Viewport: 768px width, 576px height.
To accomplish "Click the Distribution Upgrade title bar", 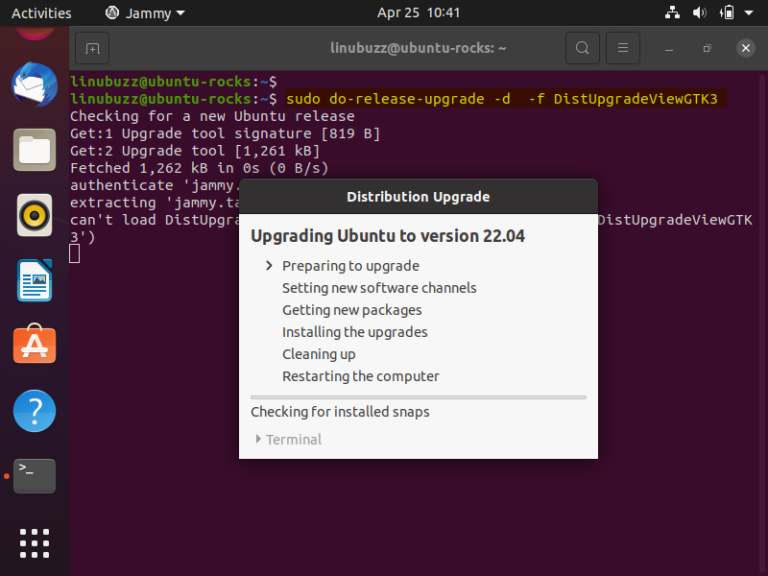I will 418,196.
